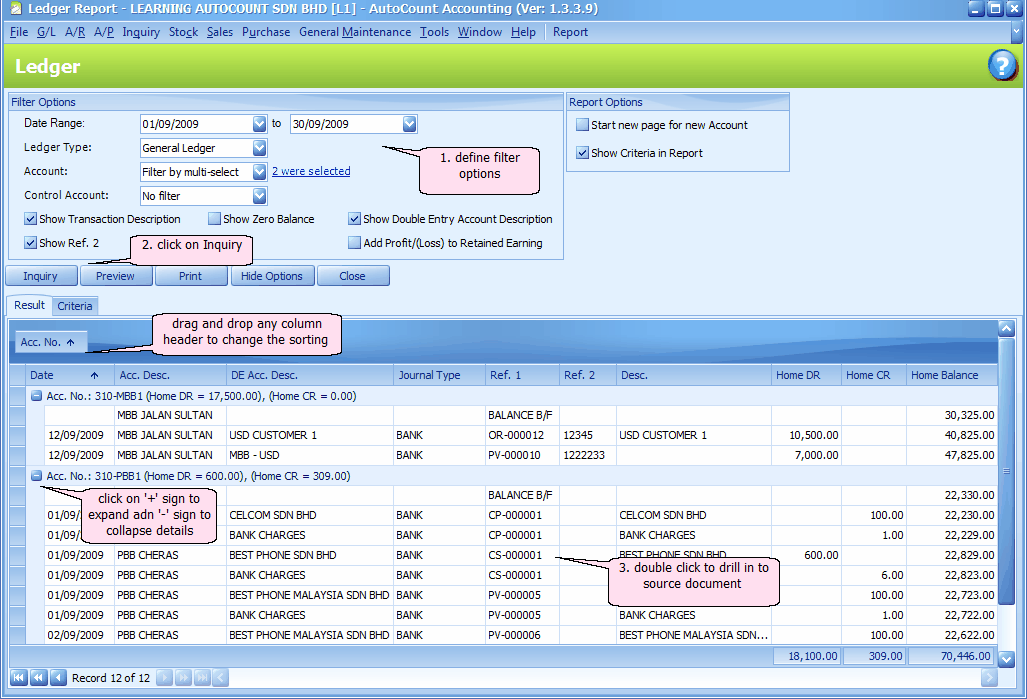
Task: Go to previous record arrow
Action: pyautogui.click(x=58, y=677)
